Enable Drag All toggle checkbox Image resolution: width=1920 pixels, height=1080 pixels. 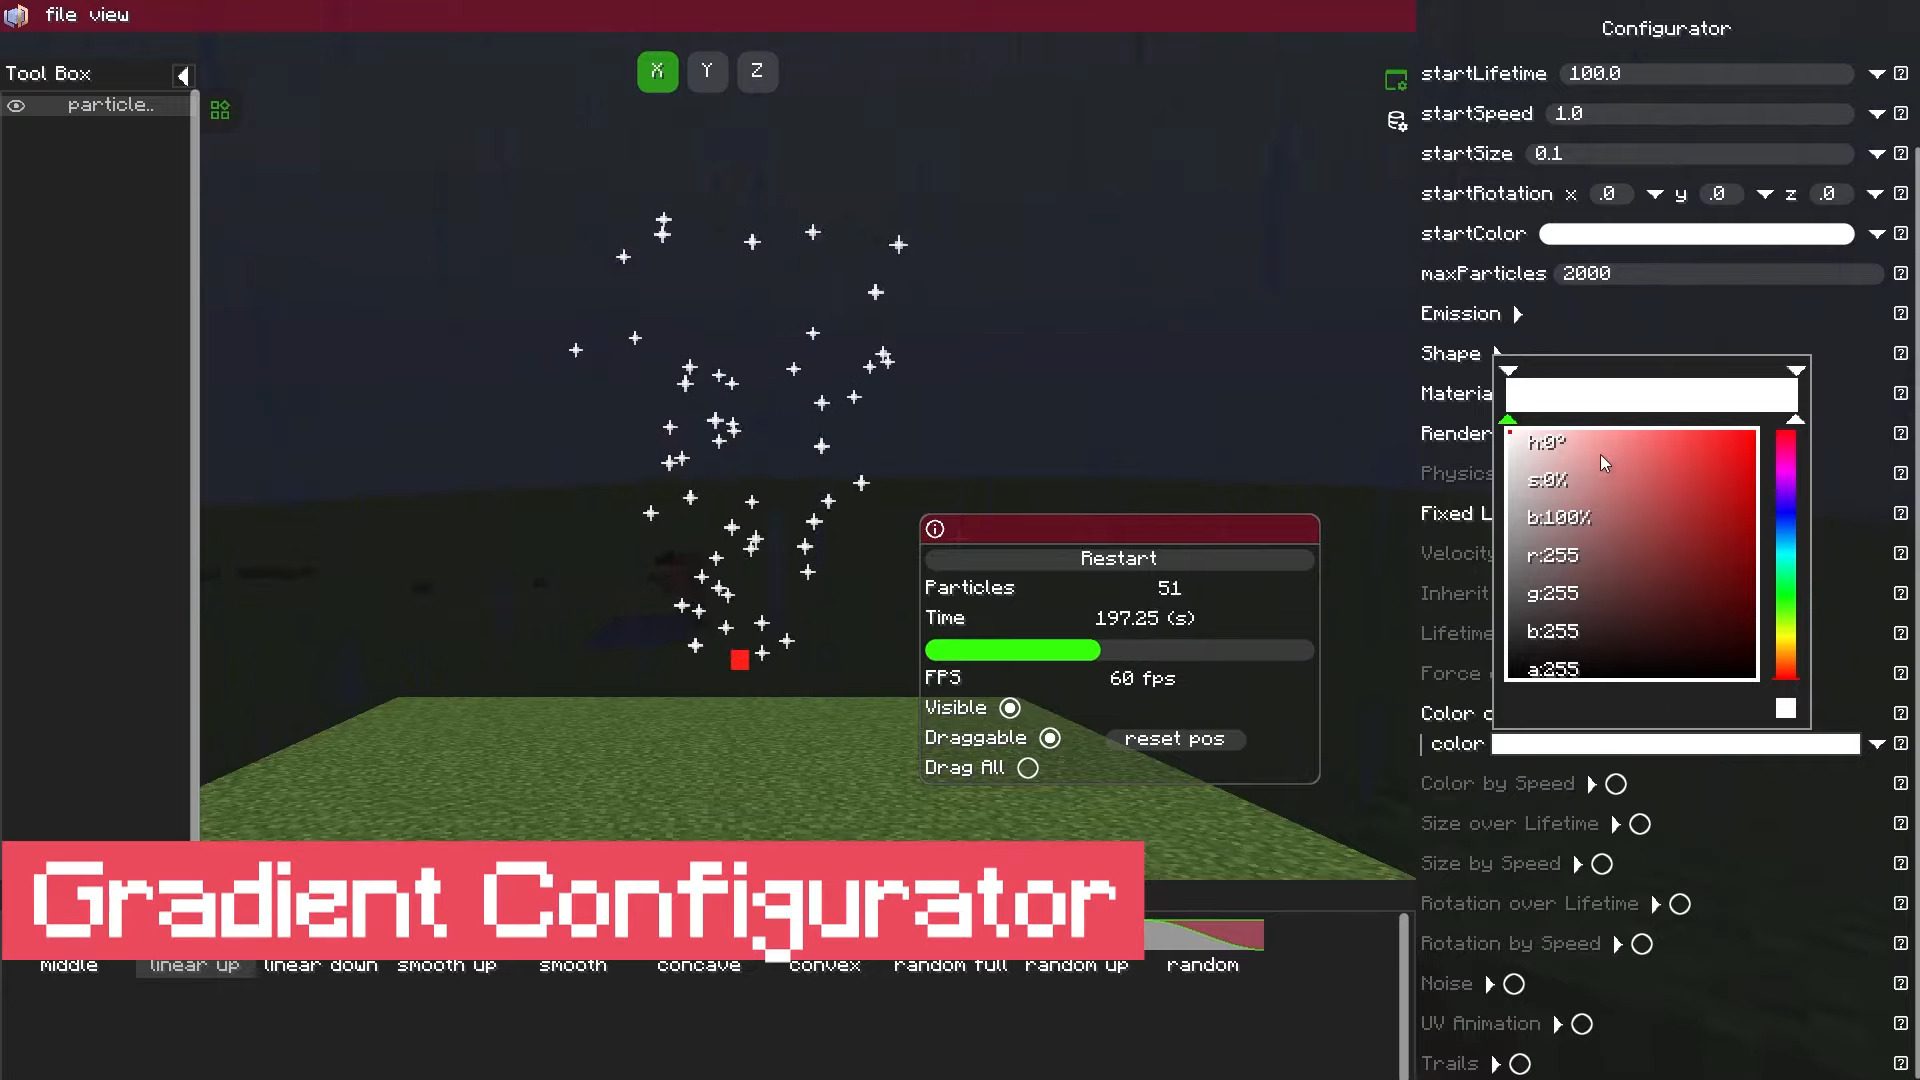coord(1029,767)
